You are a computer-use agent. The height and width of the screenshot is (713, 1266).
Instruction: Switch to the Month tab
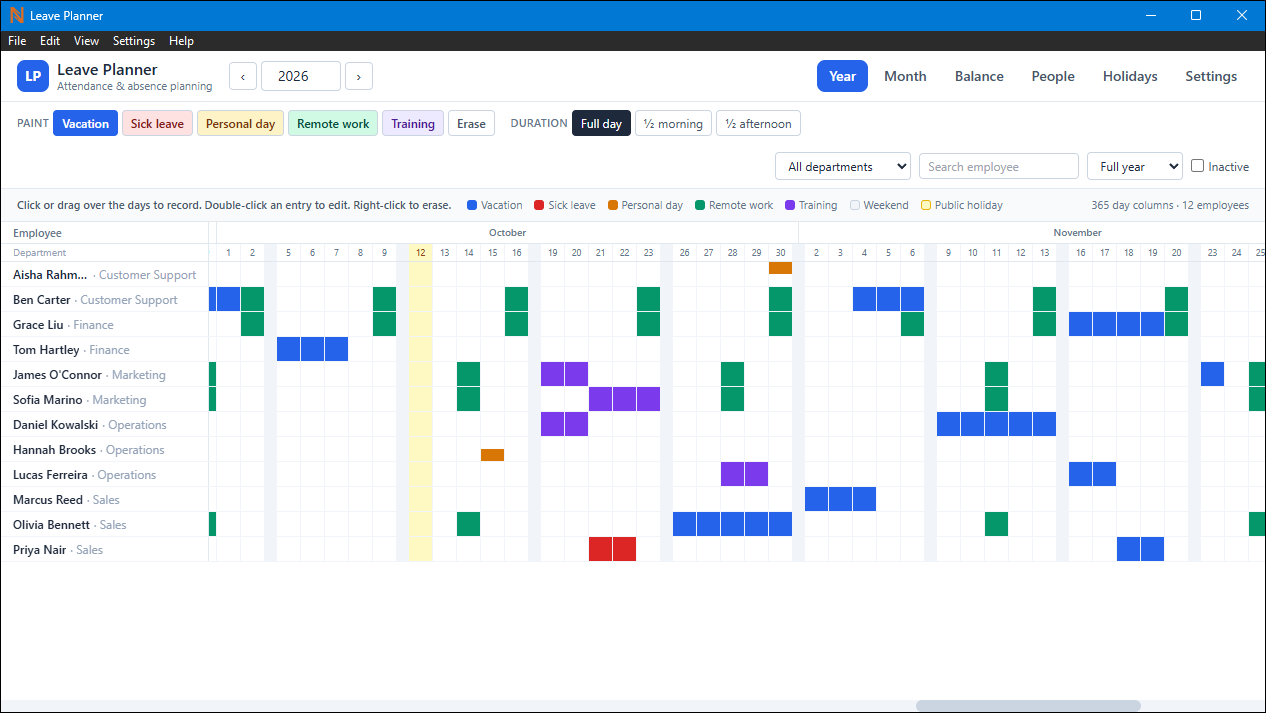(x=905, y=76)
